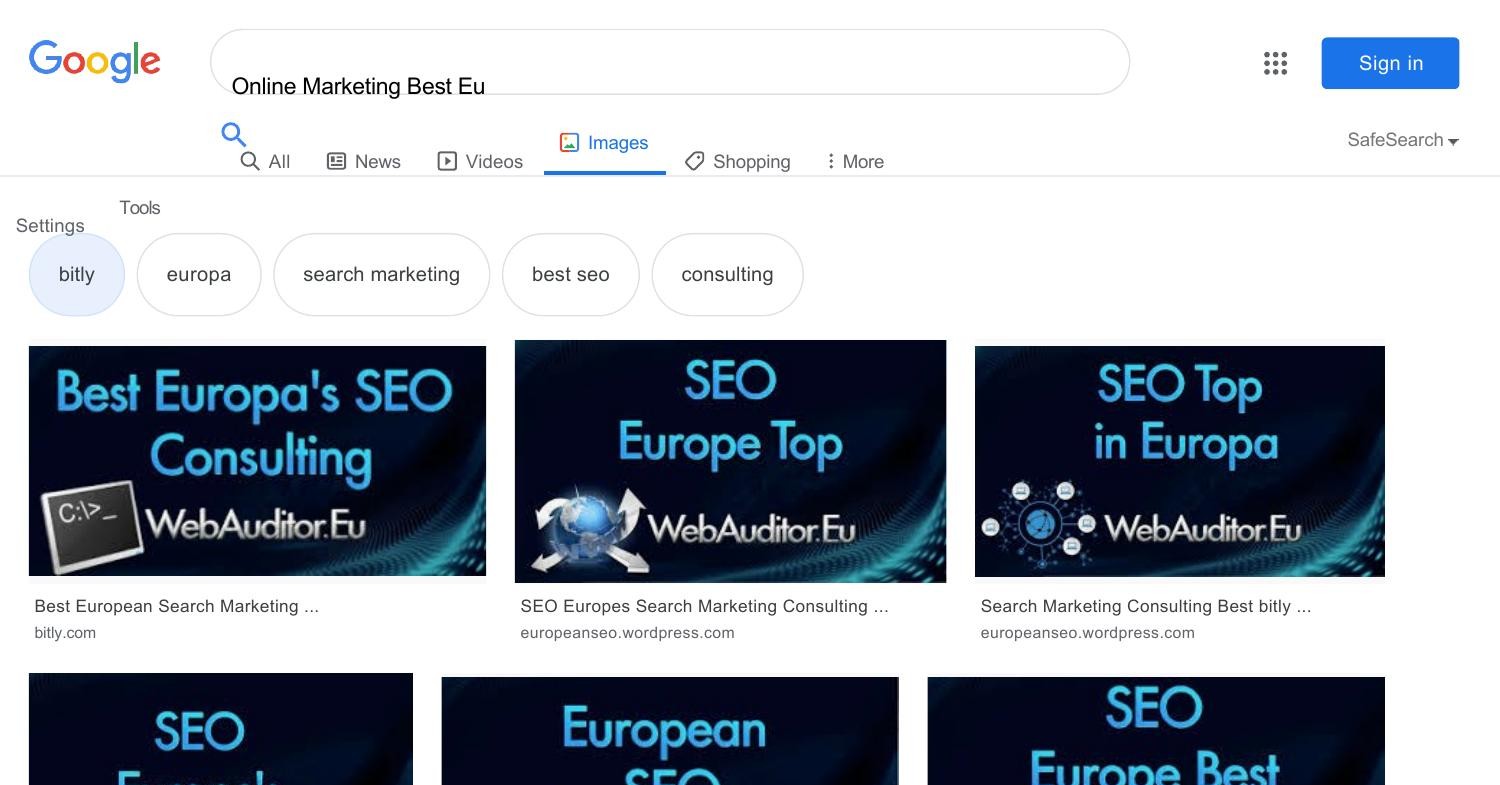Select the europa filter chip
Image resolution: width=1500 pixels, height=785 pixels.
click(x=199, y=275)
